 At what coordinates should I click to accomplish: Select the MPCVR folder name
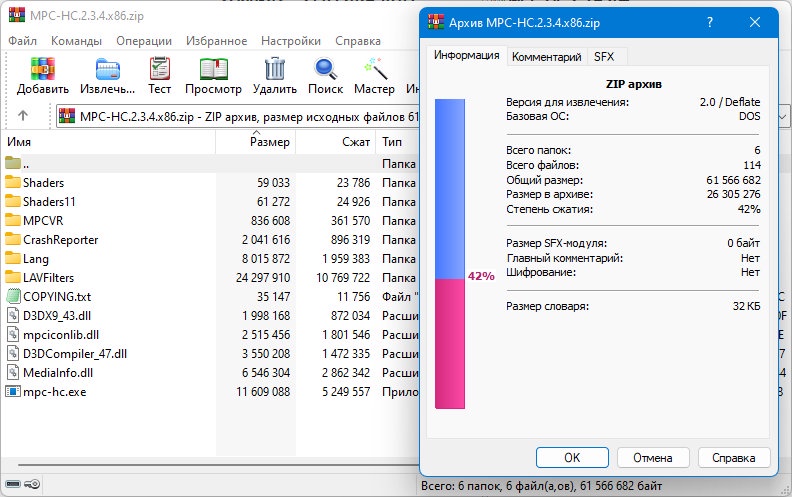[x=43, y=221]
